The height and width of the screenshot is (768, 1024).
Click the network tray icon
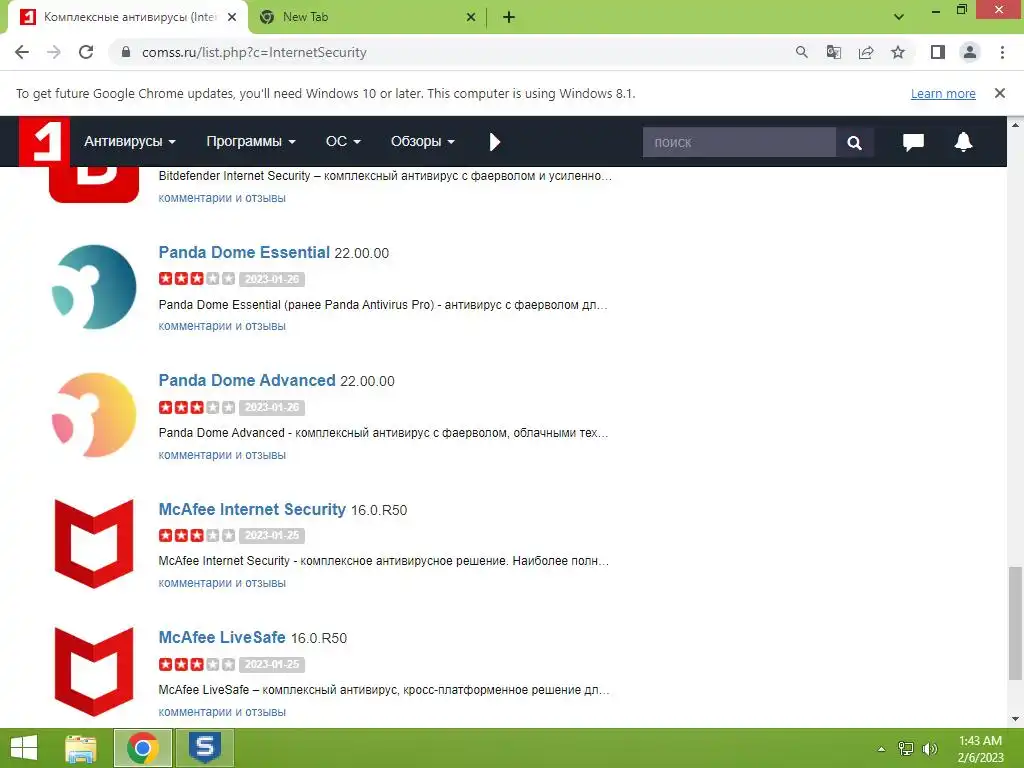pos(906,749)
